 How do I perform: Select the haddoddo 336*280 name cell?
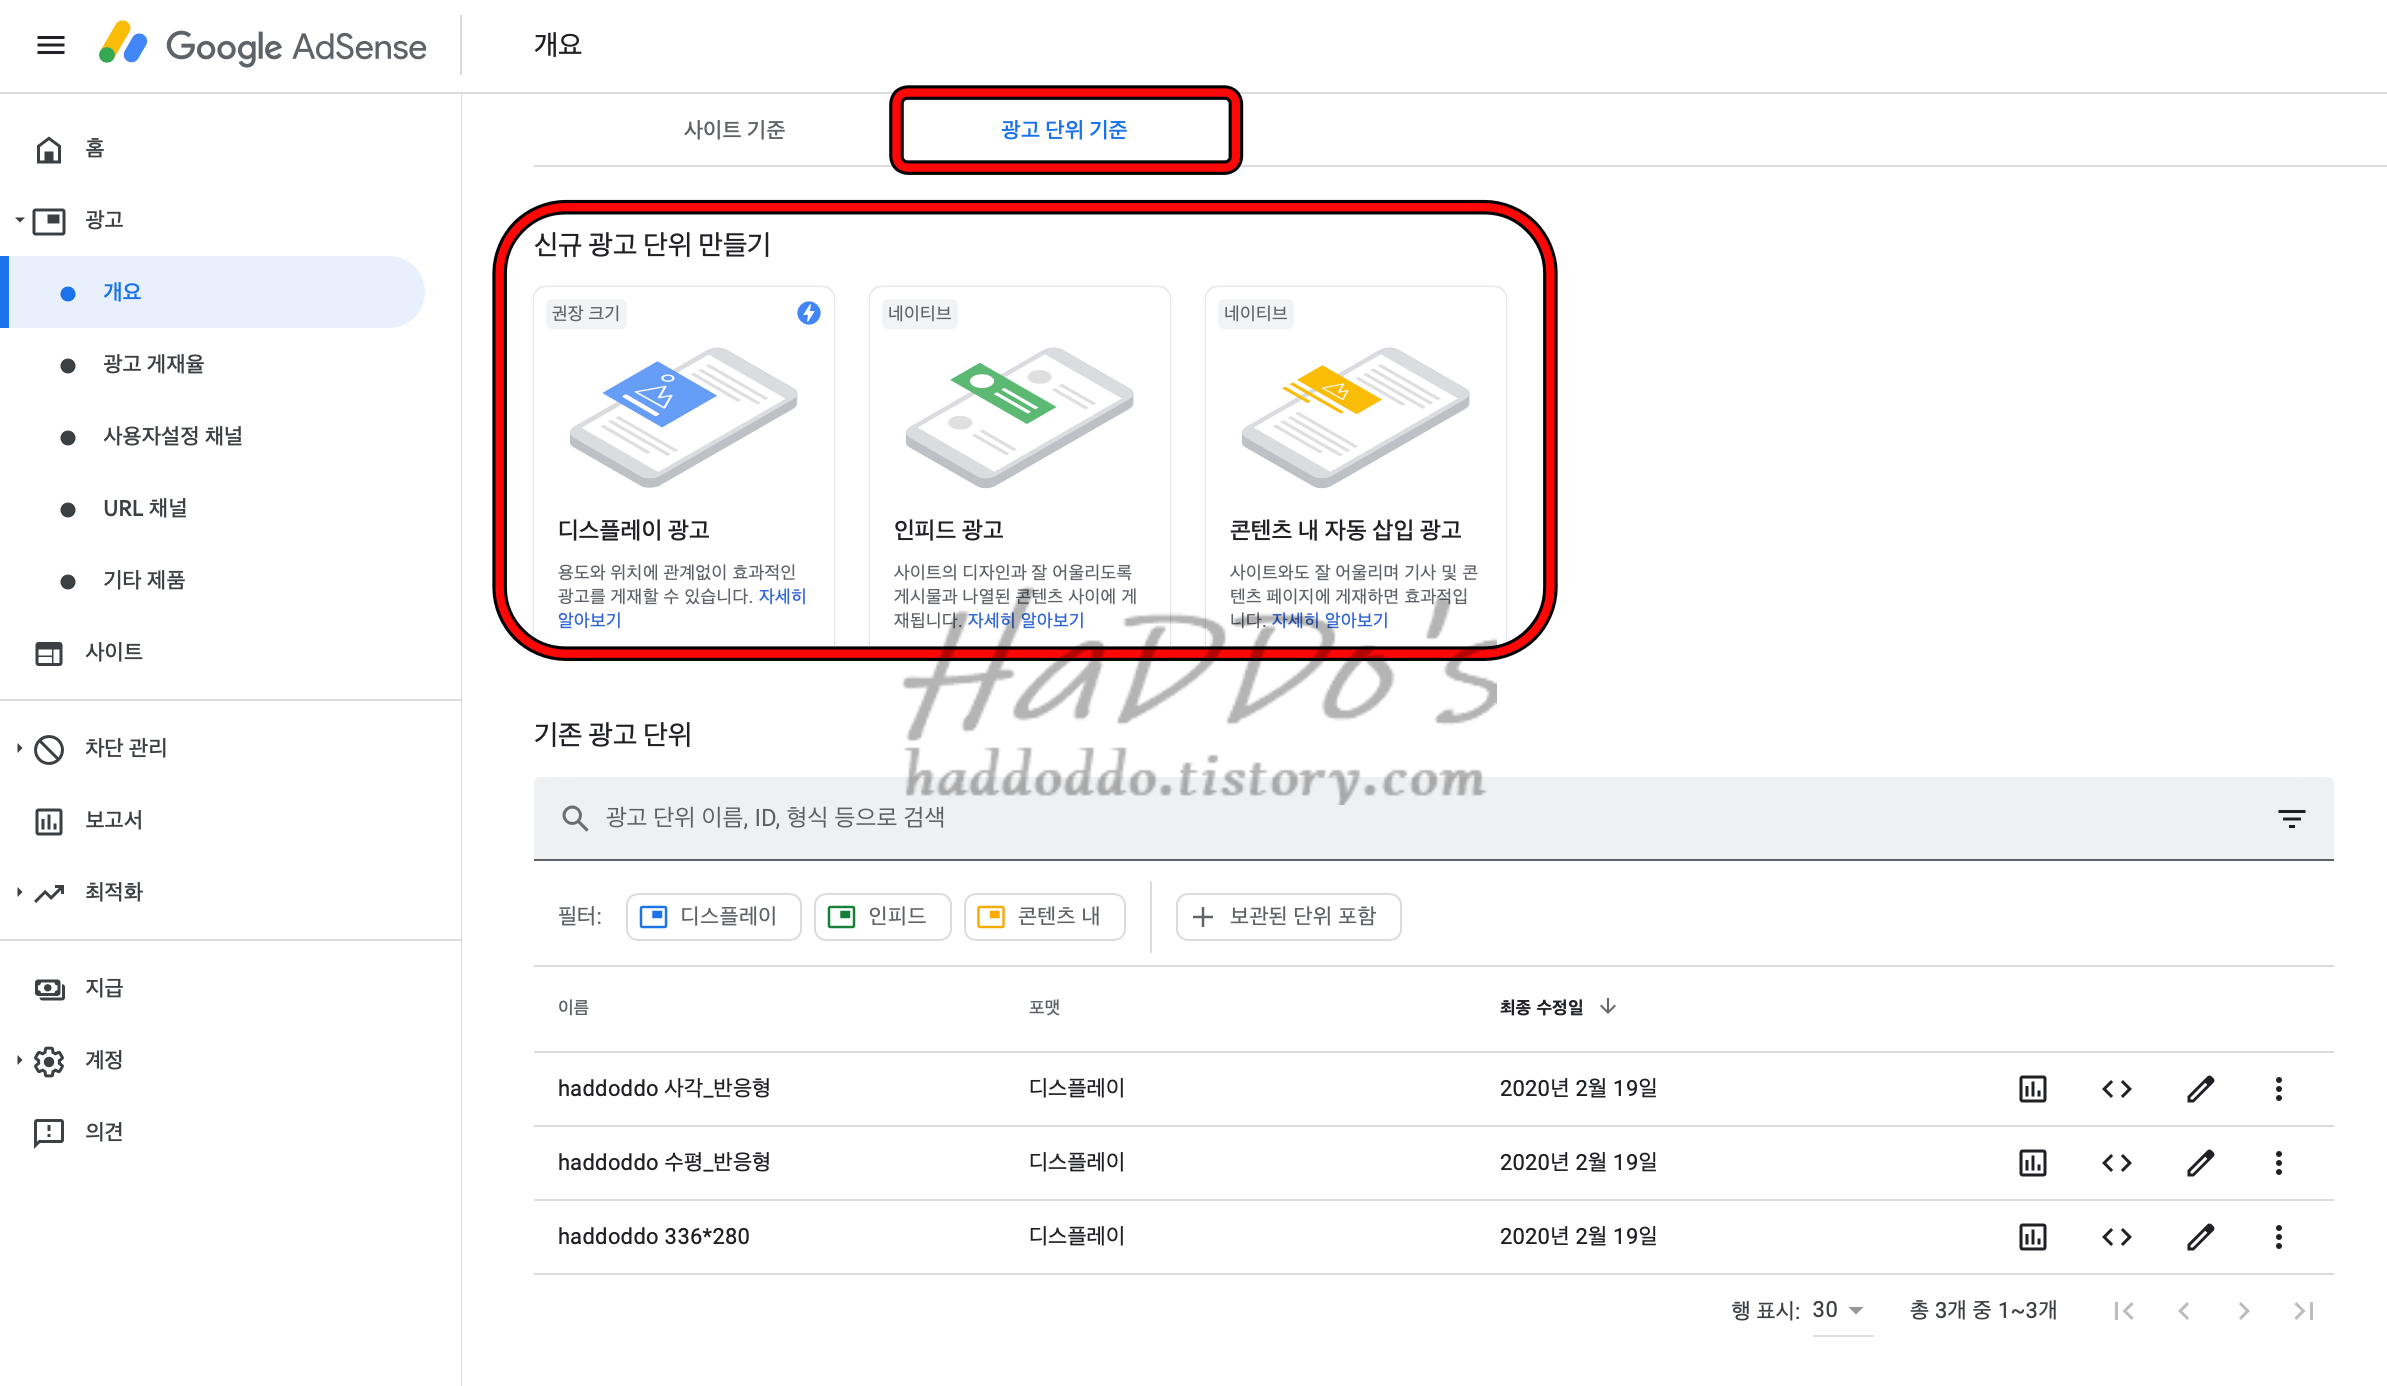pyautogui.click(x=654, y=1237)
